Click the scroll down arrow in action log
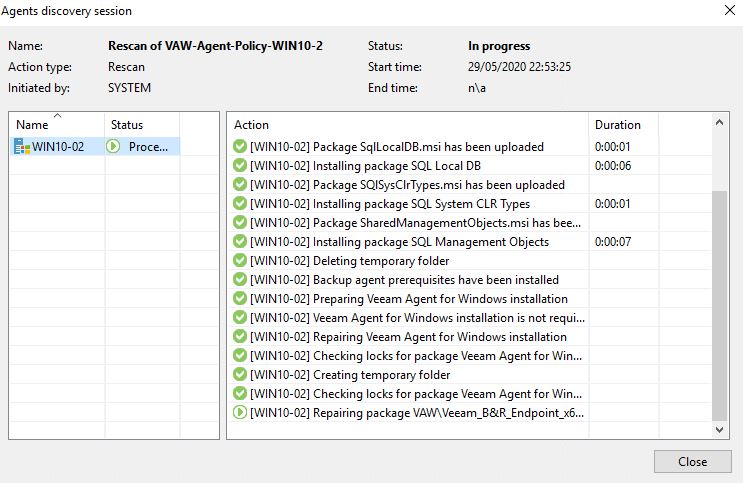 [719, 429]
